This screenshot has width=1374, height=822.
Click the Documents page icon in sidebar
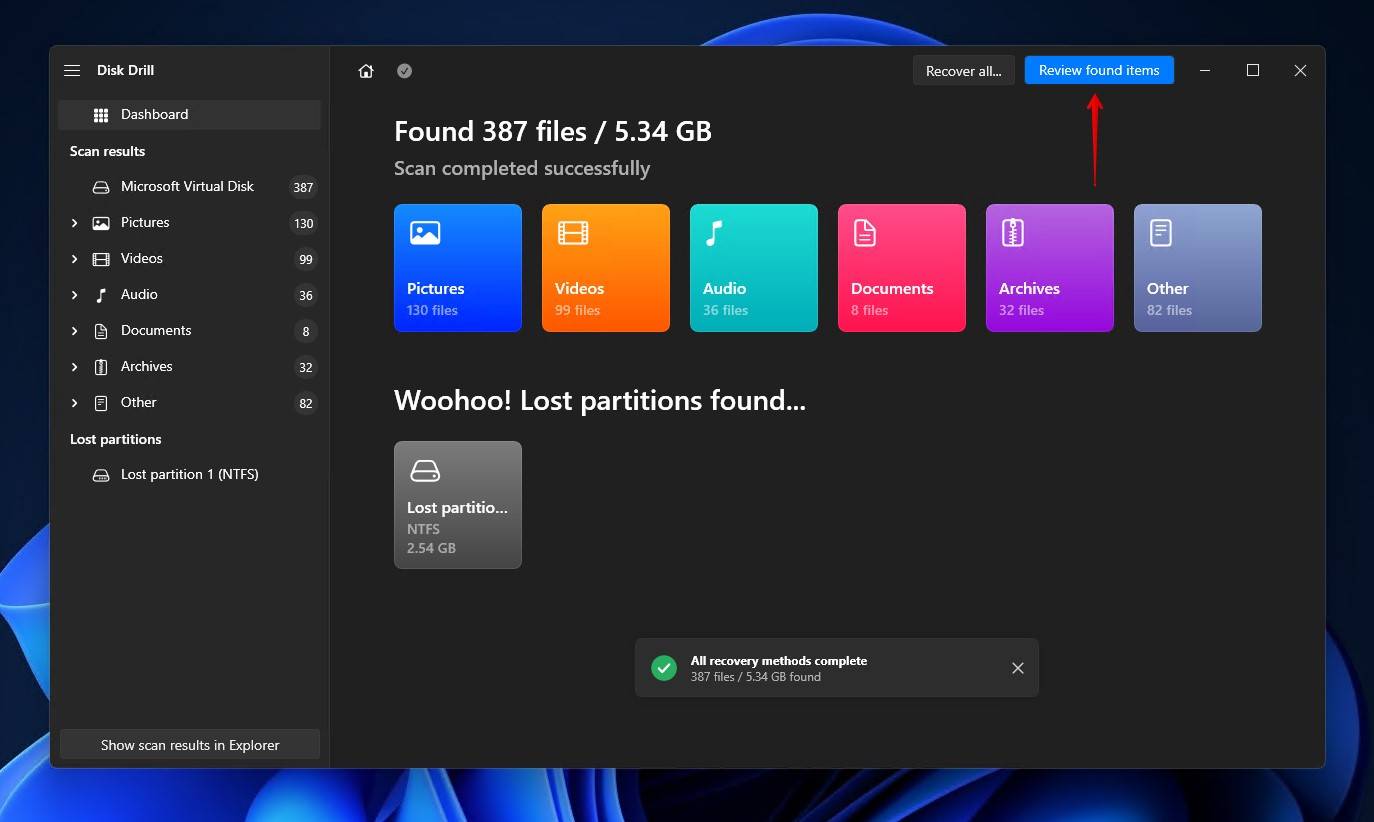coord(101,331)
